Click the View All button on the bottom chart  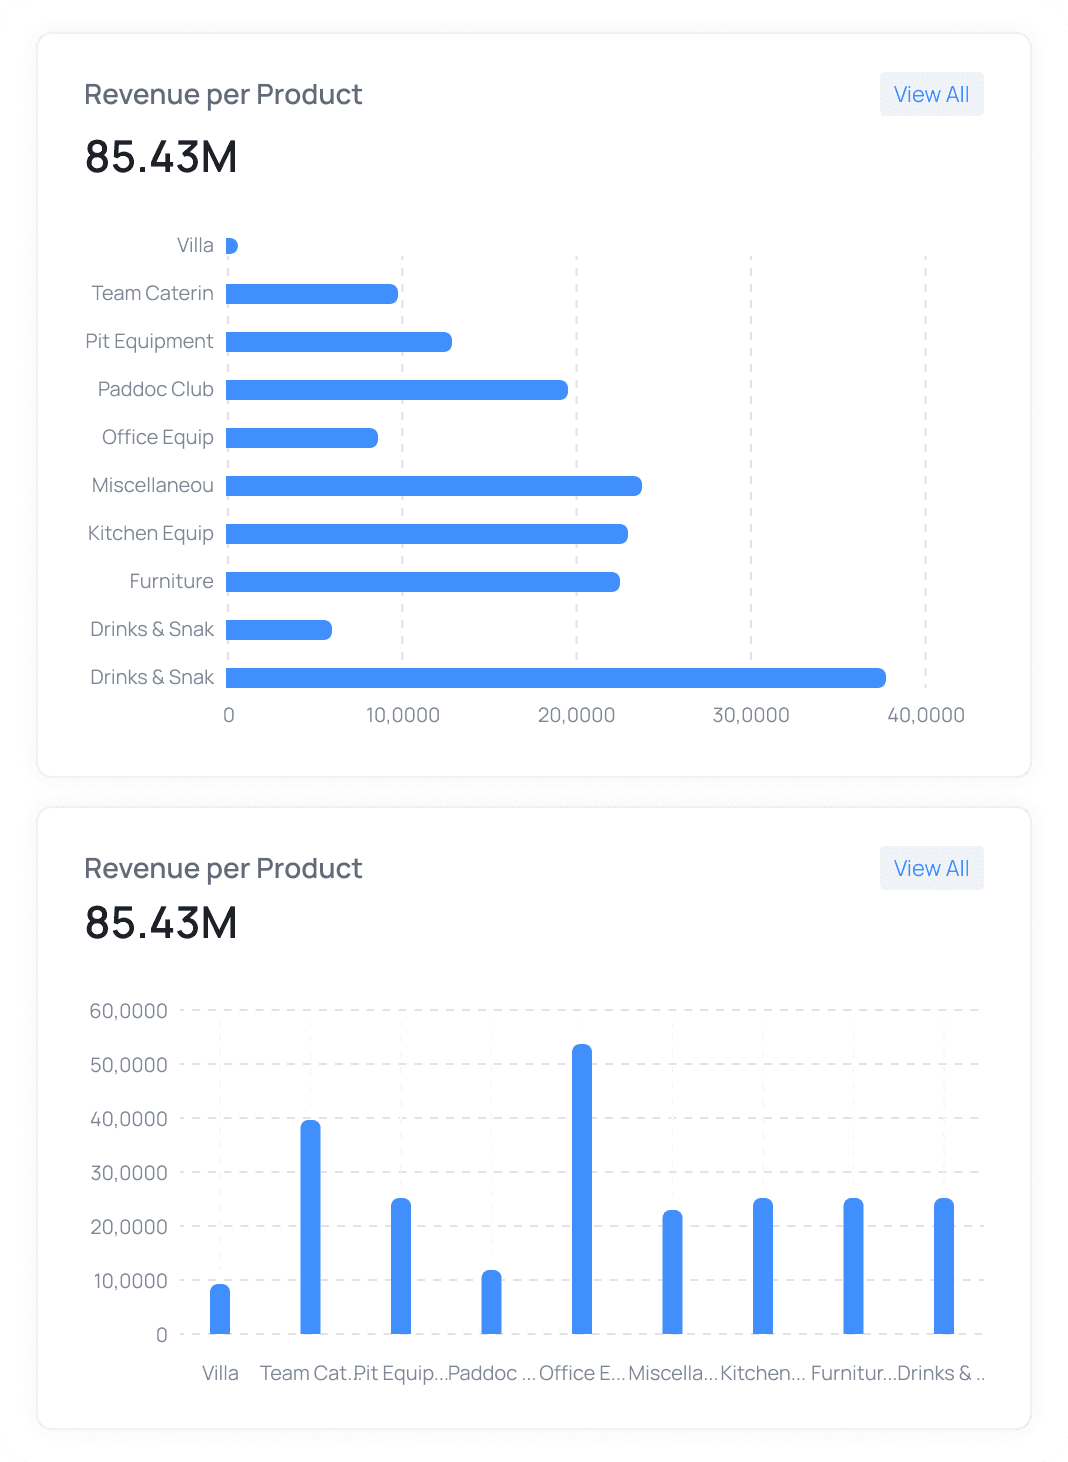coord(930,868)
